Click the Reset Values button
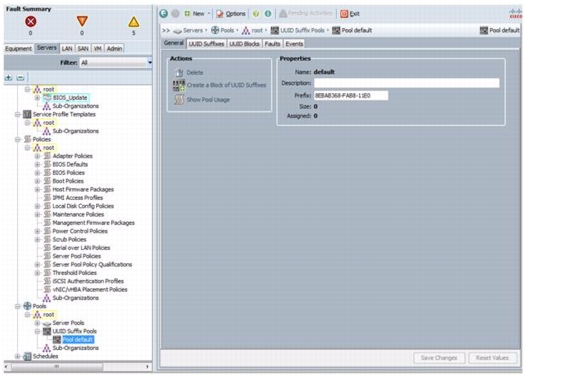Viewport: 576px width, 377px height. tap(492, 358)
